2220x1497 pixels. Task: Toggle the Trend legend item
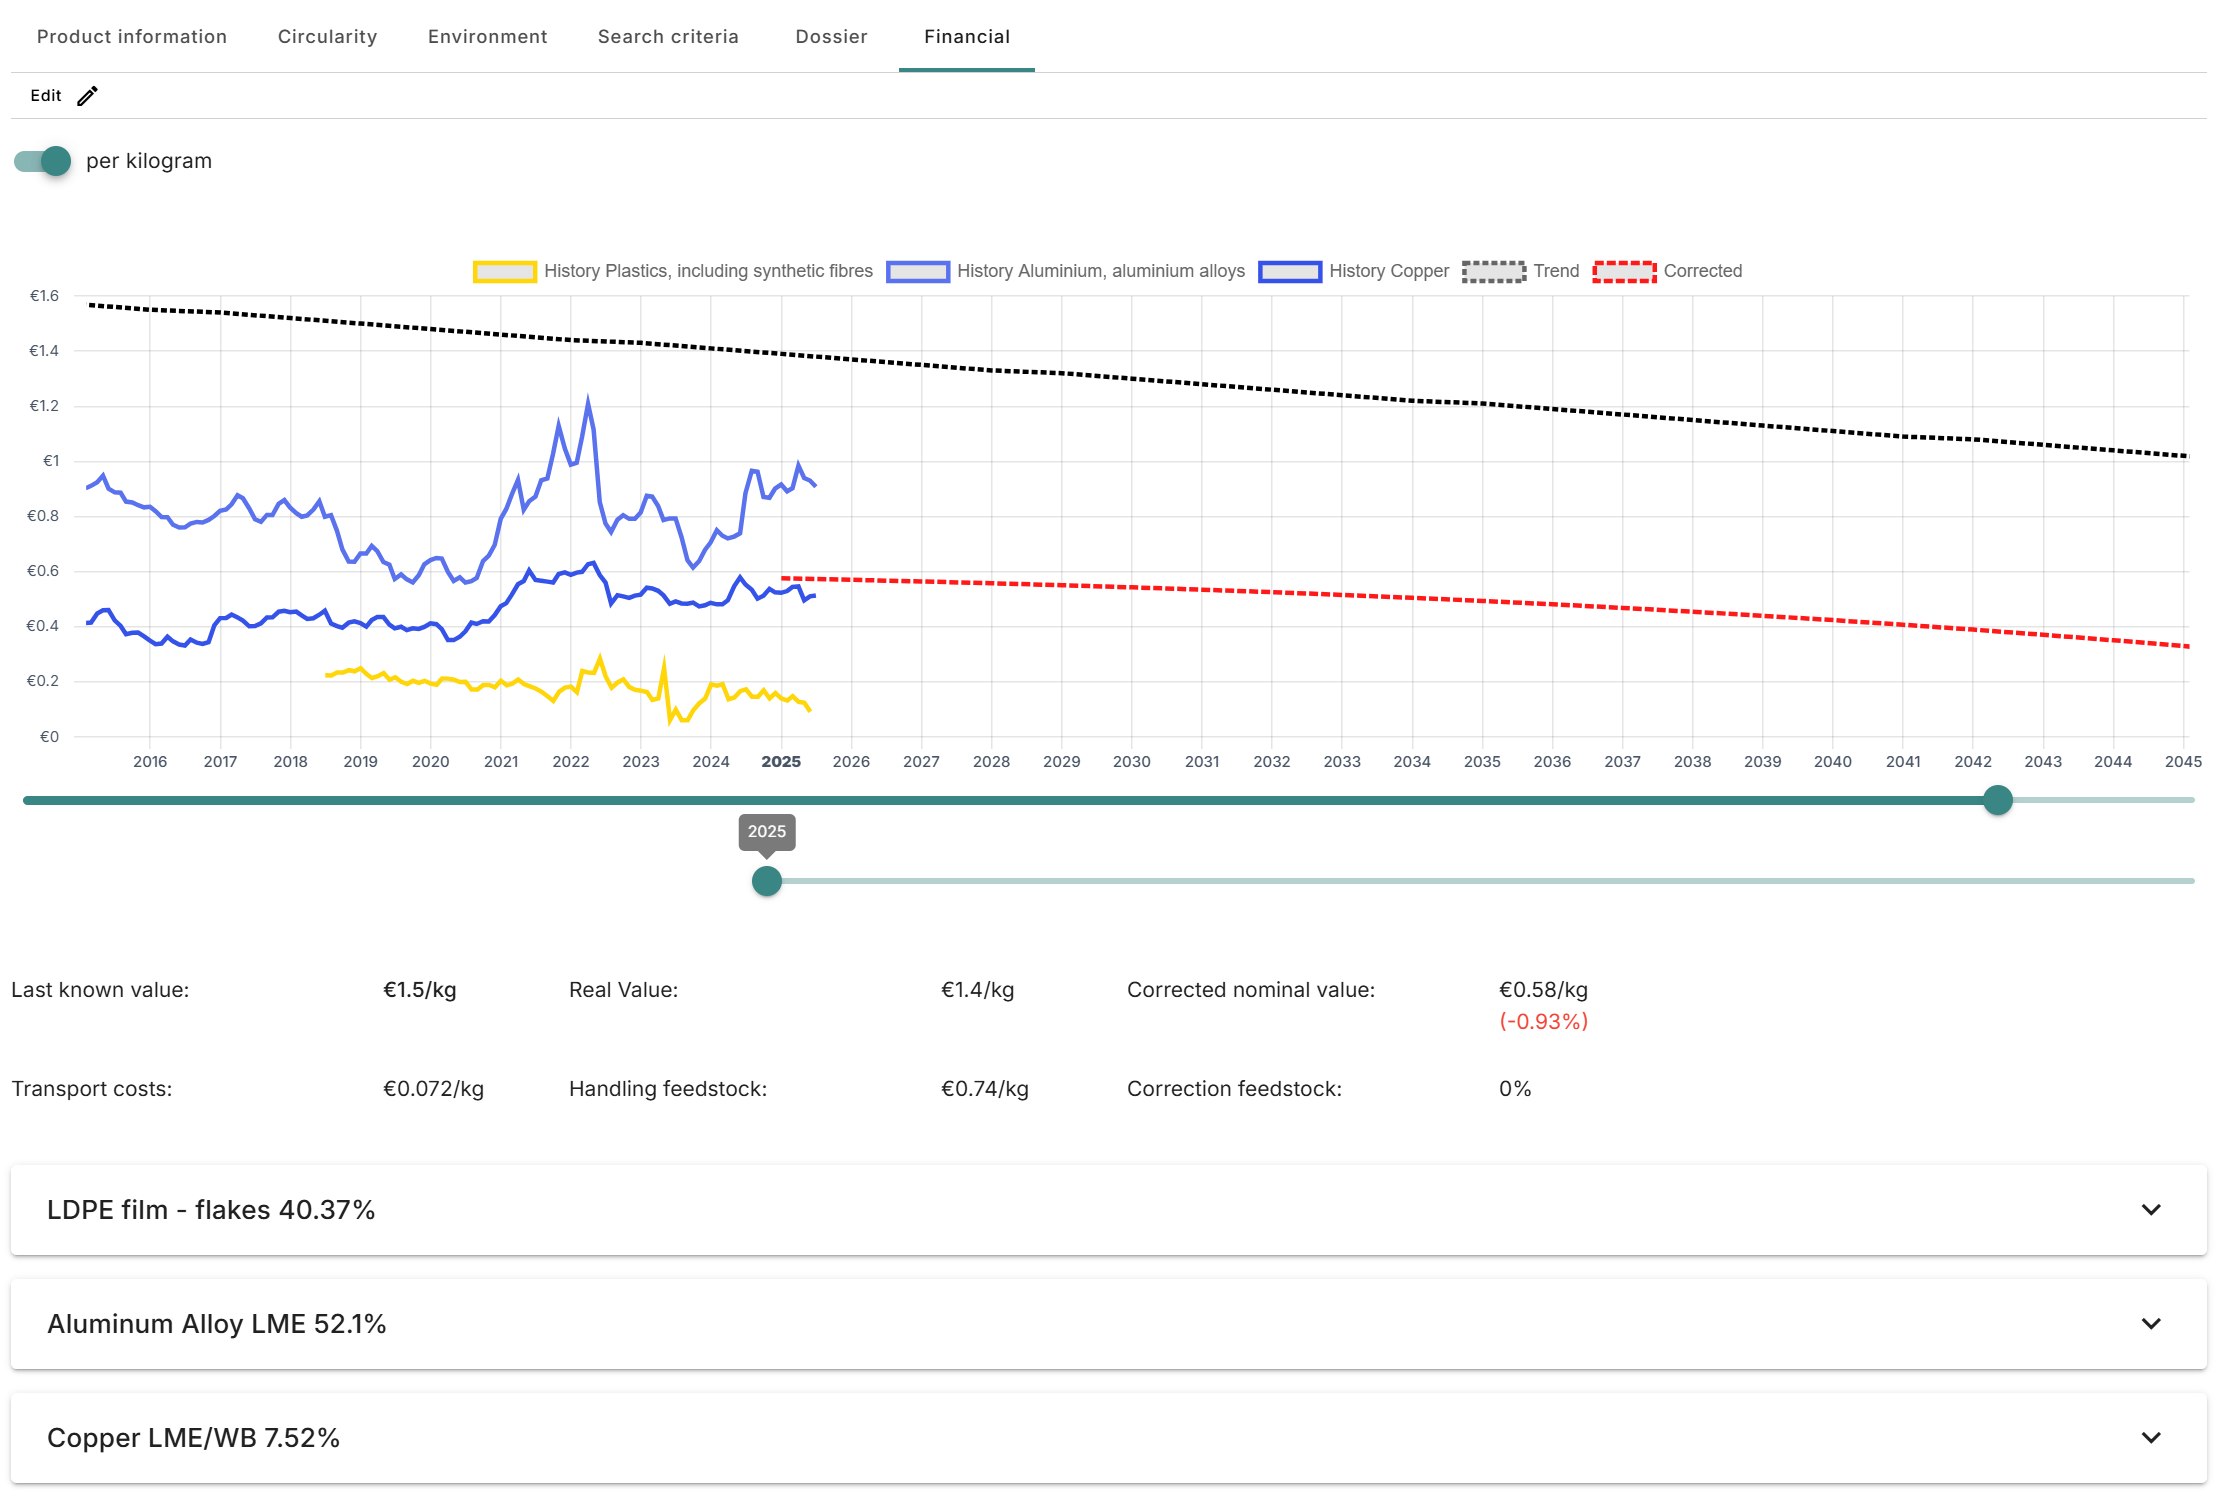coord(1521,271)
